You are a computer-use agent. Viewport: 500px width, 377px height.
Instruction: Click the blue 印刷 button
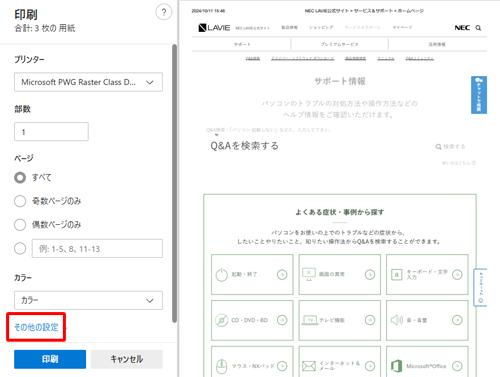point(50,359)
